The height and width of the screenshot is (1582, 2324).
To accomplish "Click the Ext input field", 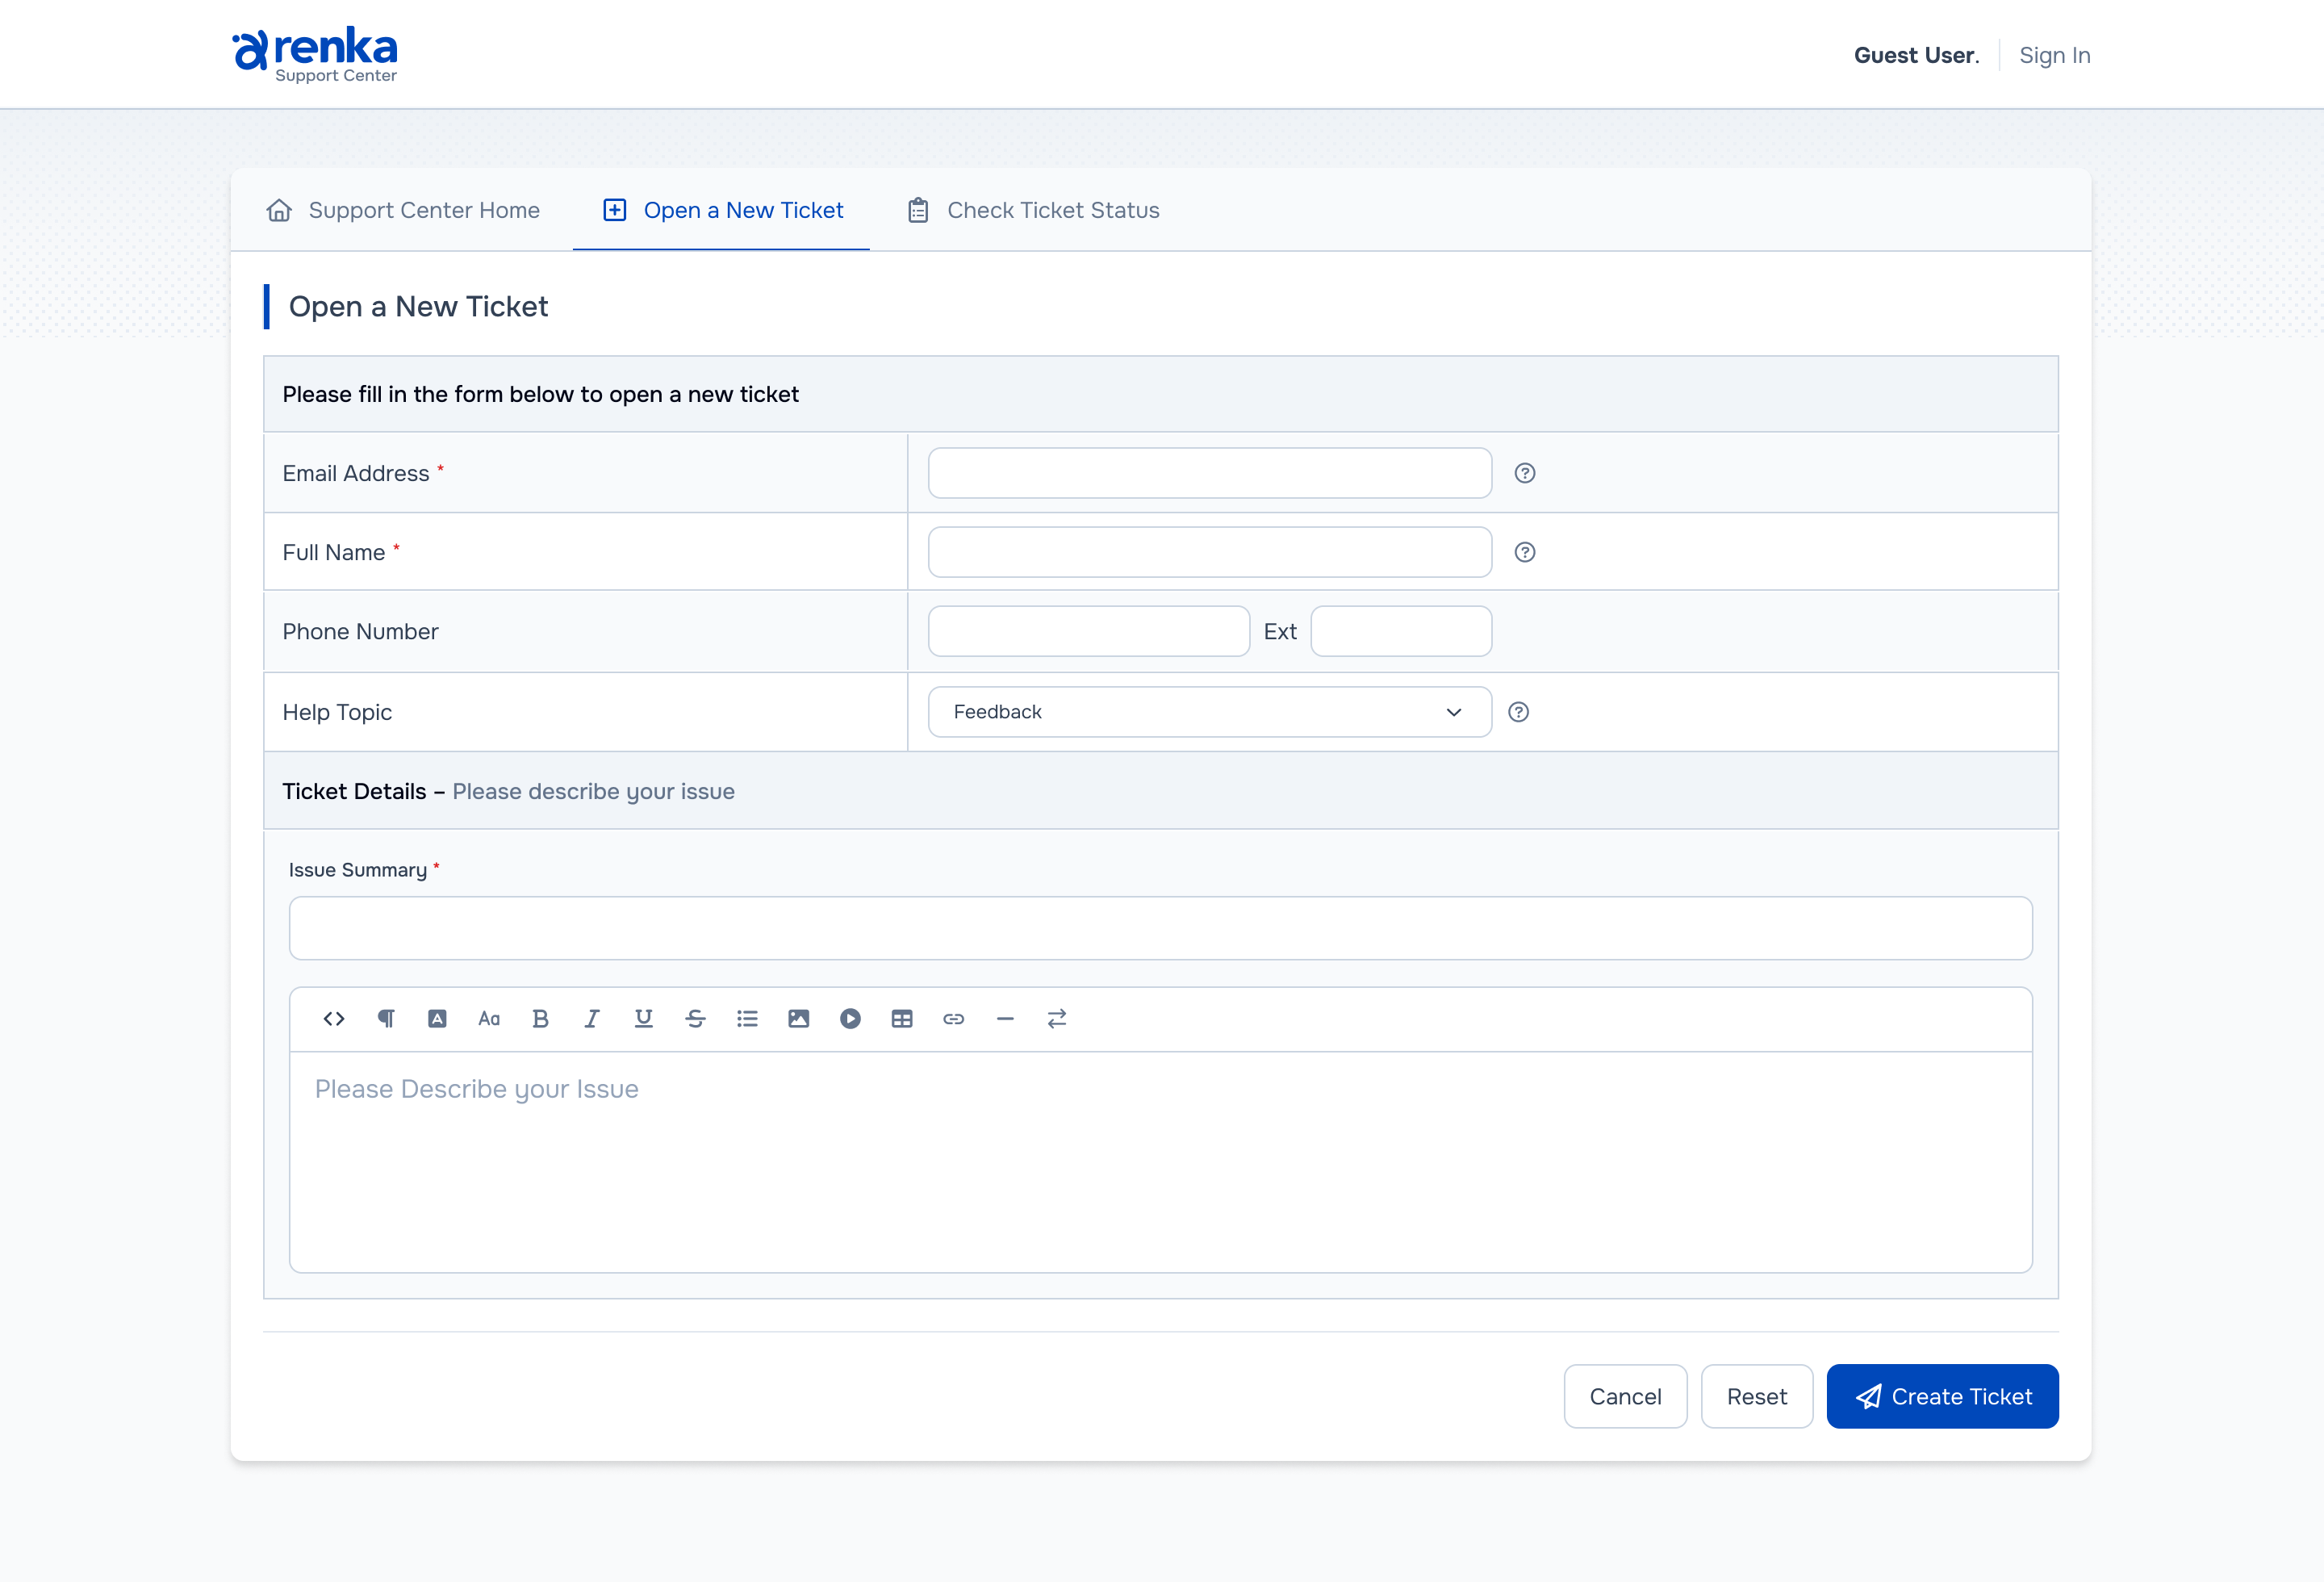I will pos(1401,632).
